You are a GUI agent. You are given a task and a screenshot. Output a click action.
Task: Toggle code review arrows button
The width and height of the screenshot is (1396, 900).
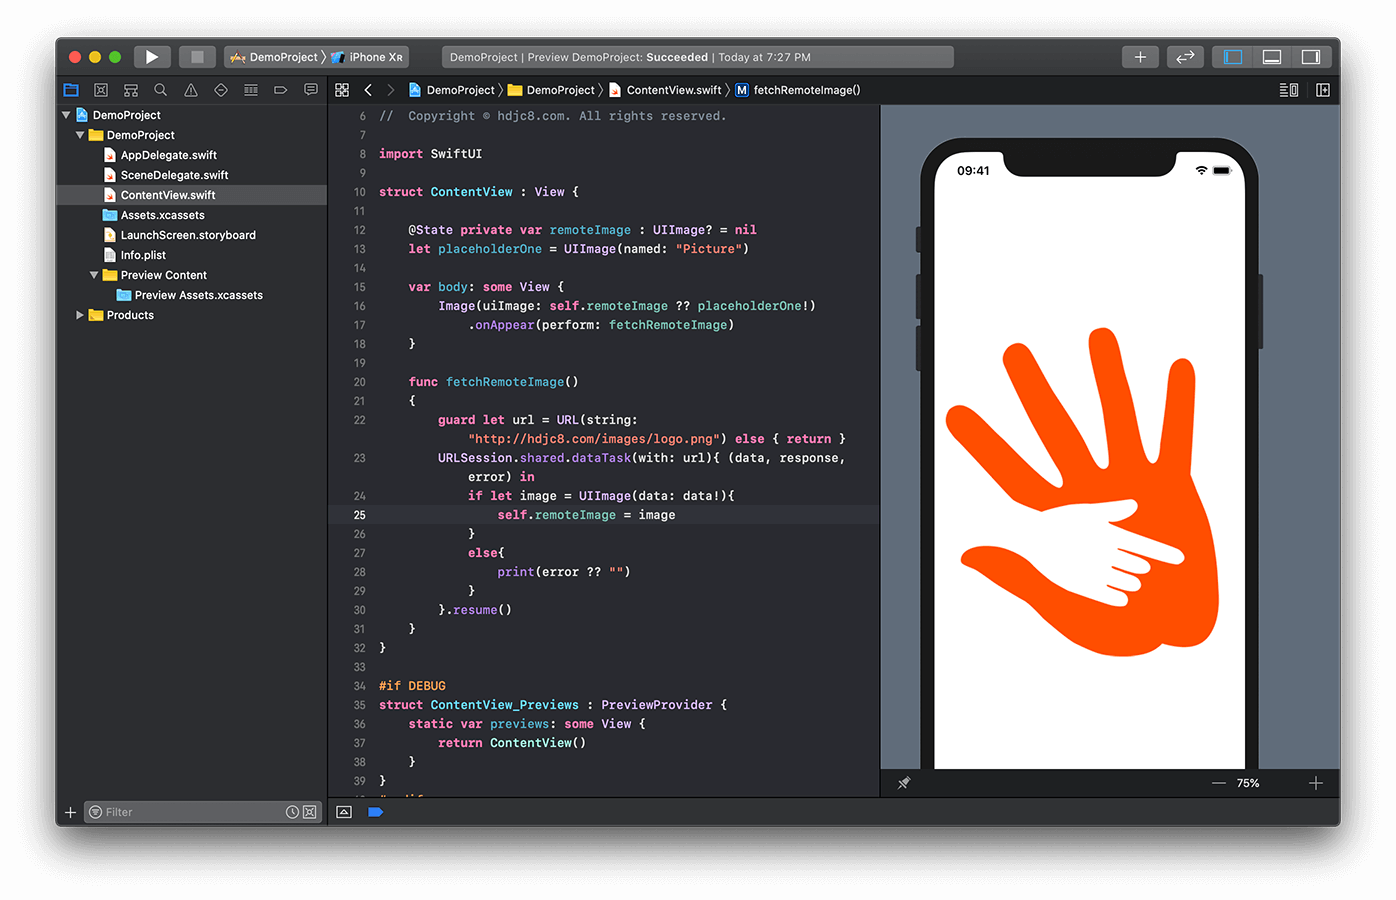pos(1185,57)
